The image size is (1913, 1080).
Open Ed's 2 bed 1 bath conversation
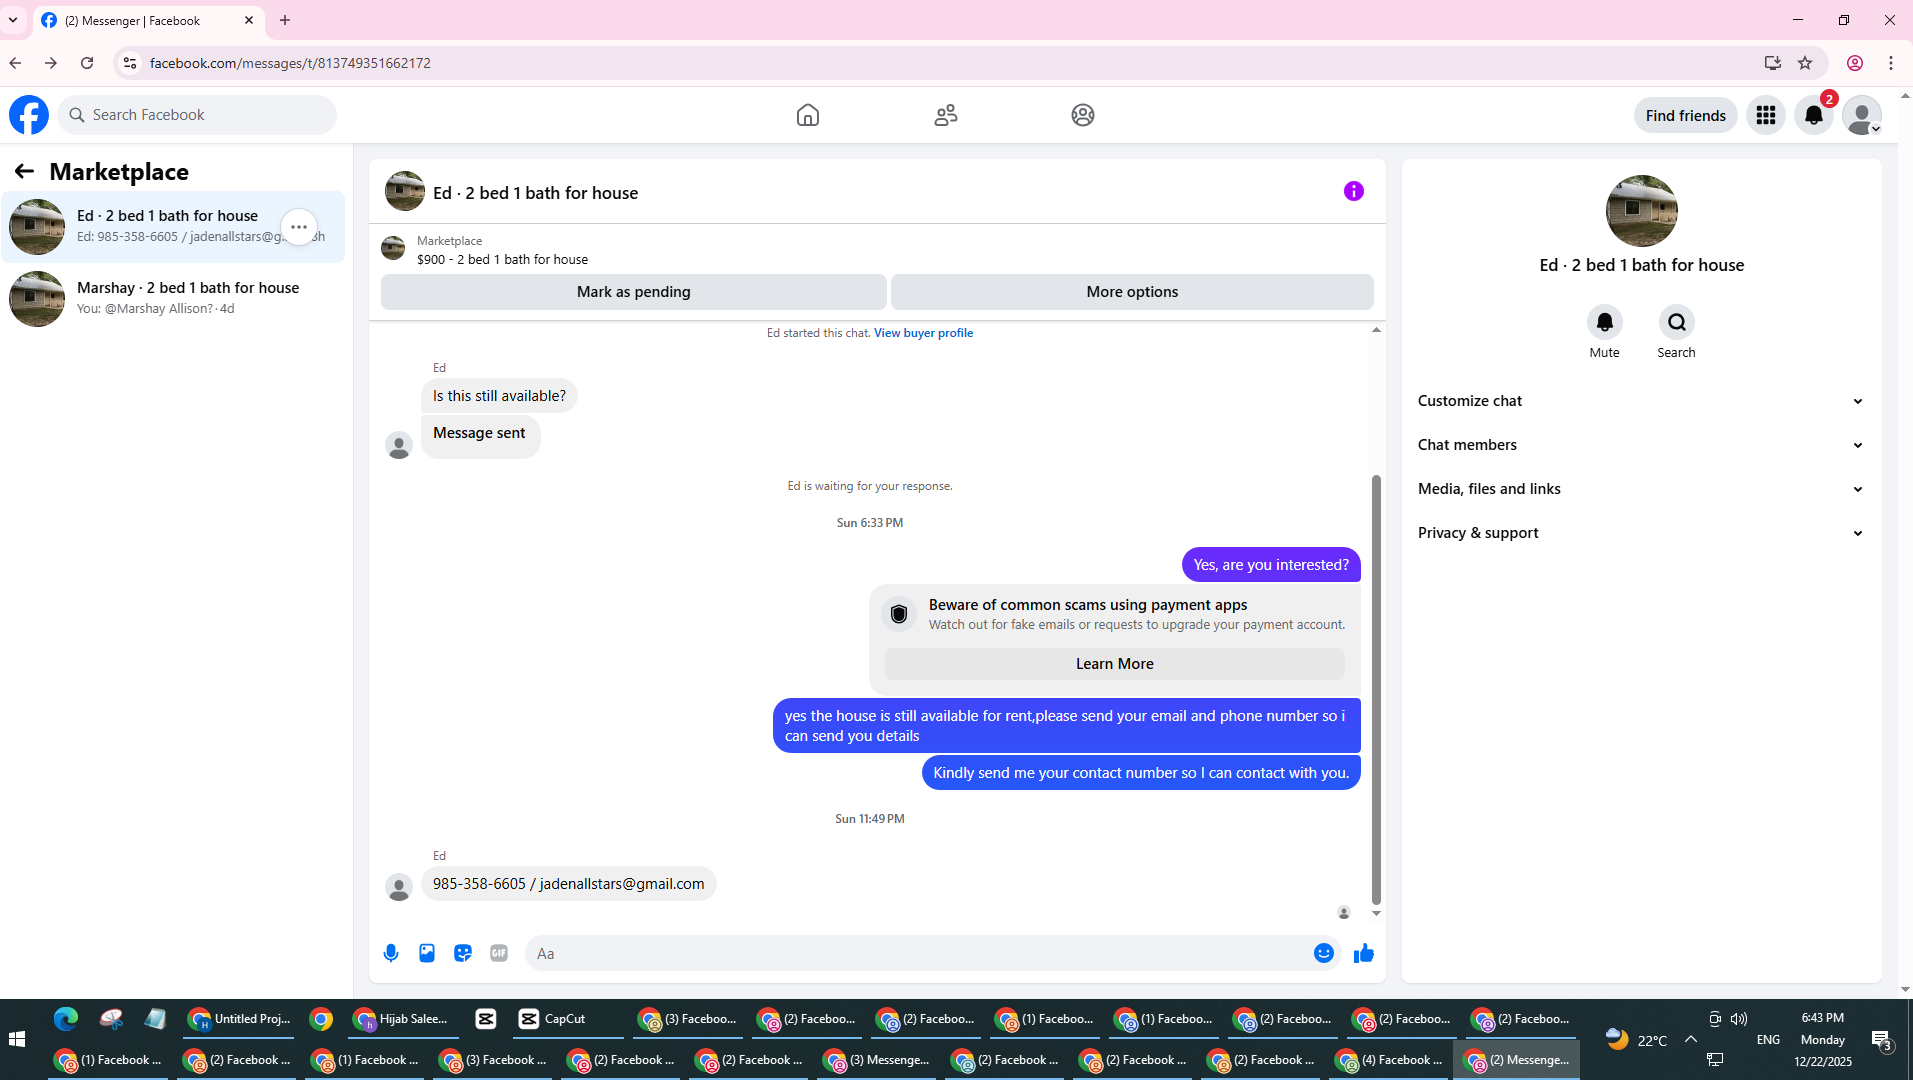point(173,227)
